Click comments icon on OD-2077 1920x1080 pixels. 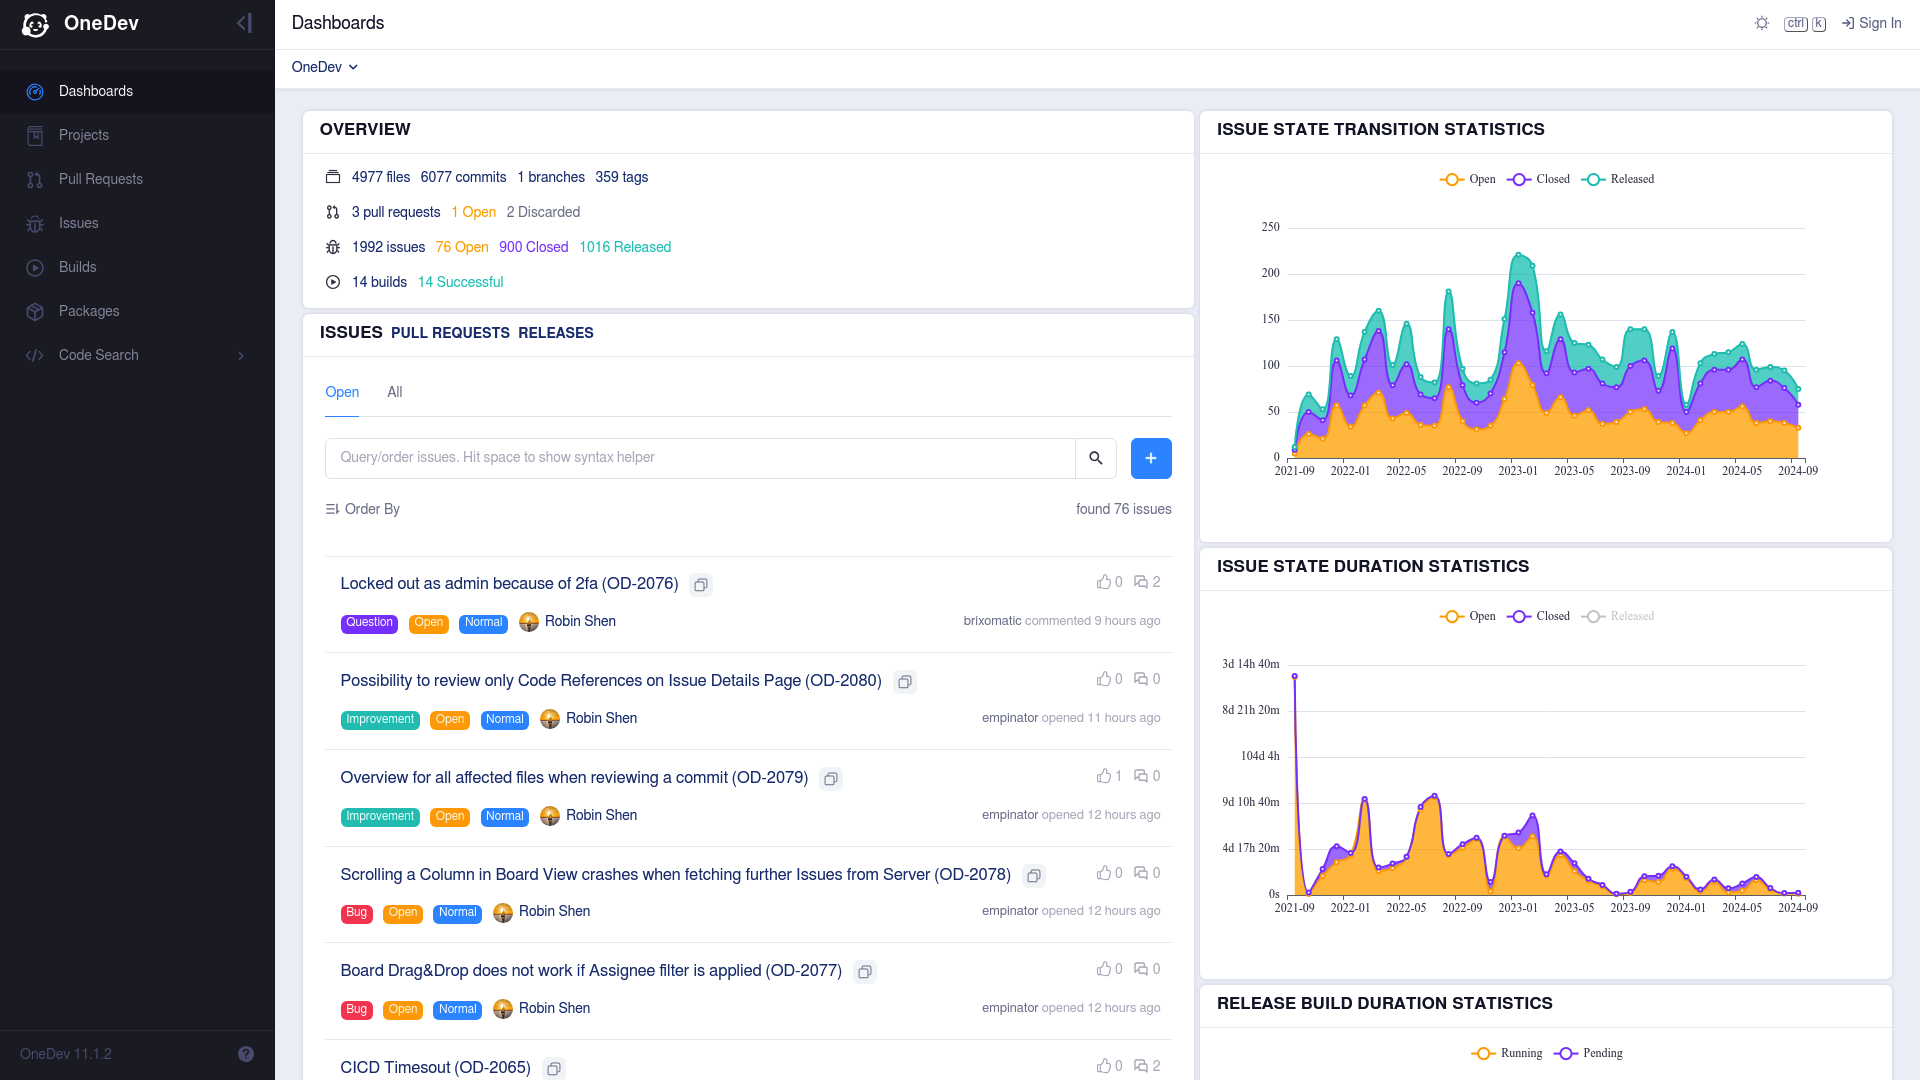[1141, 969]
